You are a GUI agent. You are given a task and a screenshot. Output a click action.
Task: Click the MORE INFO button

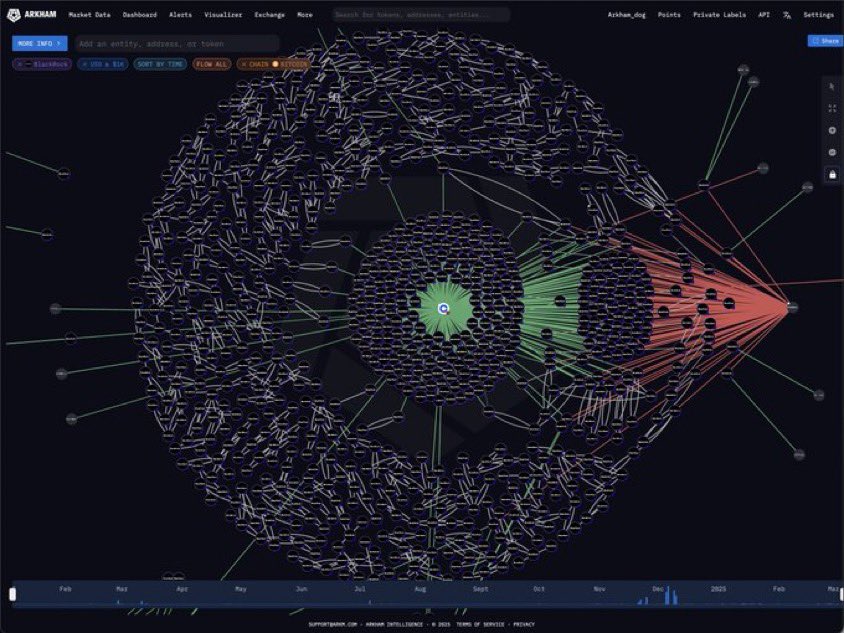pyautogui.click(x=40, y=44)
